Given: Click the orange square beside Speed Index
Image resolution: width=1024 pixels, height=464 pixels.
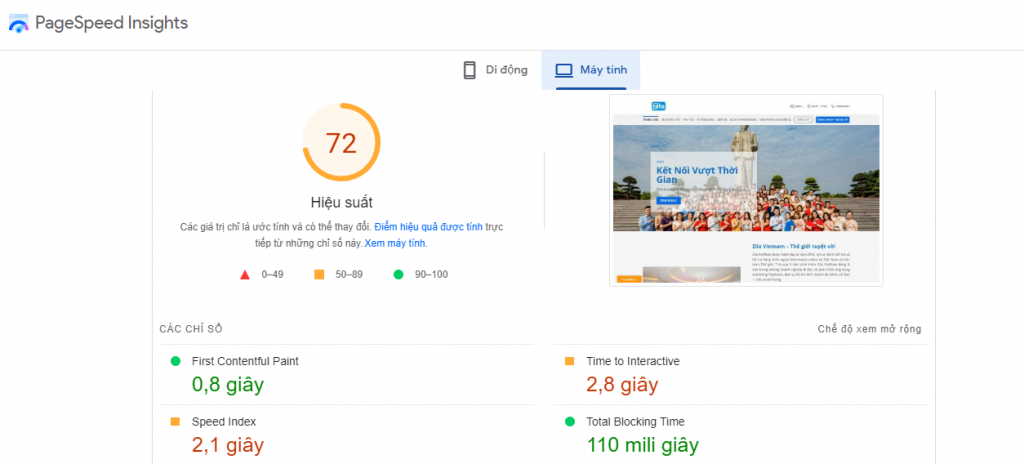Looking at the screenshot, I should [175, 422].
